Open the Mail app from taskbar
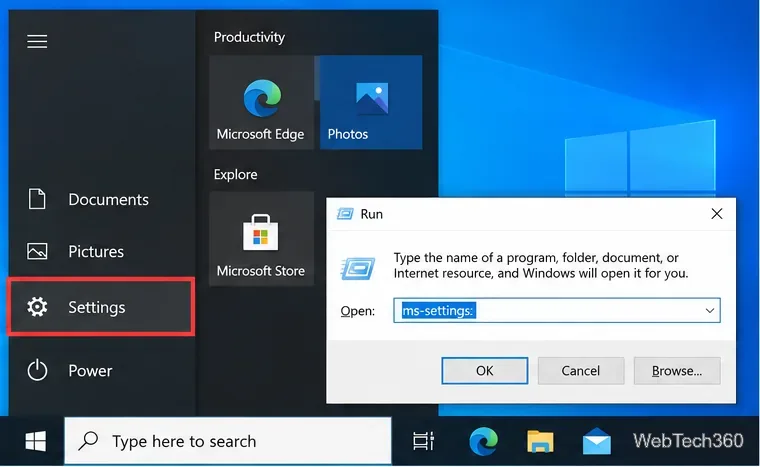The image size is (760, 467). point(597,441)
